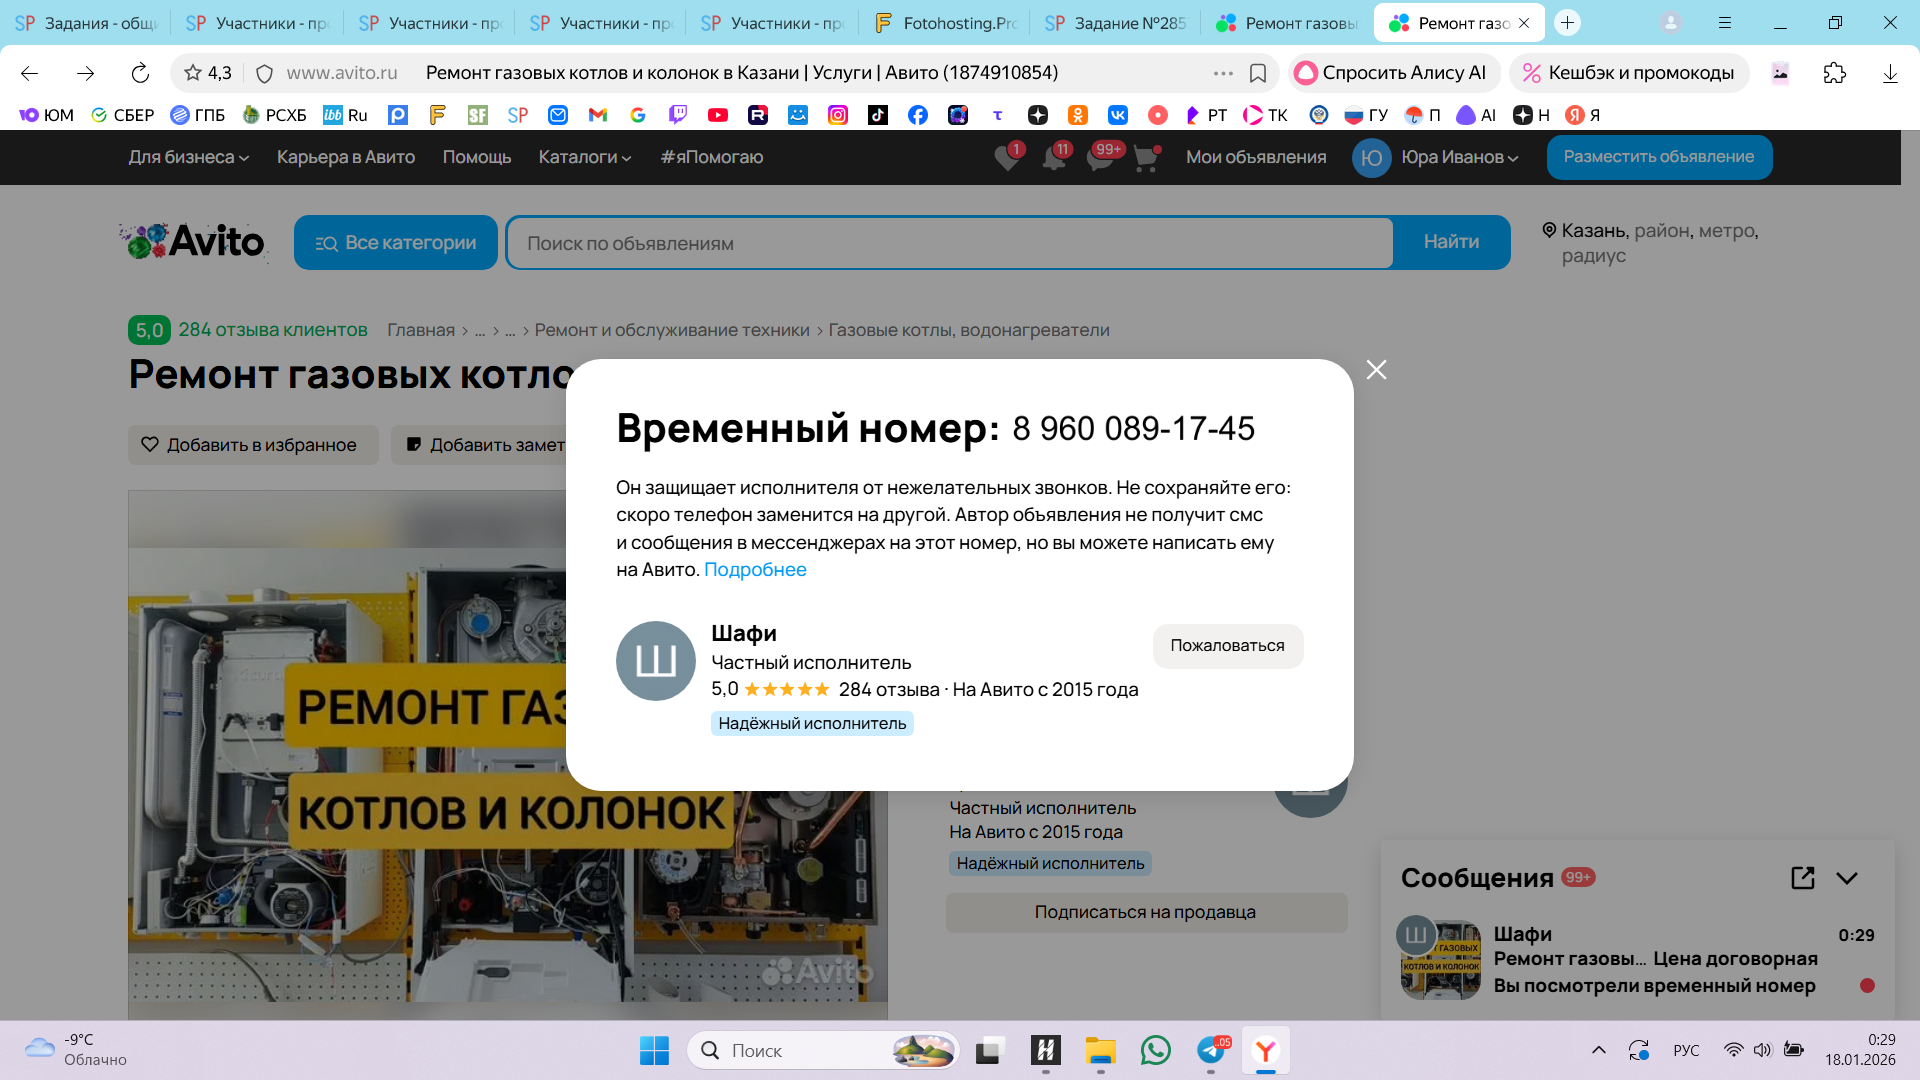Open Messages panel in new window
Viewport: 1920px width, 1080px height.
coord(1802,878)
